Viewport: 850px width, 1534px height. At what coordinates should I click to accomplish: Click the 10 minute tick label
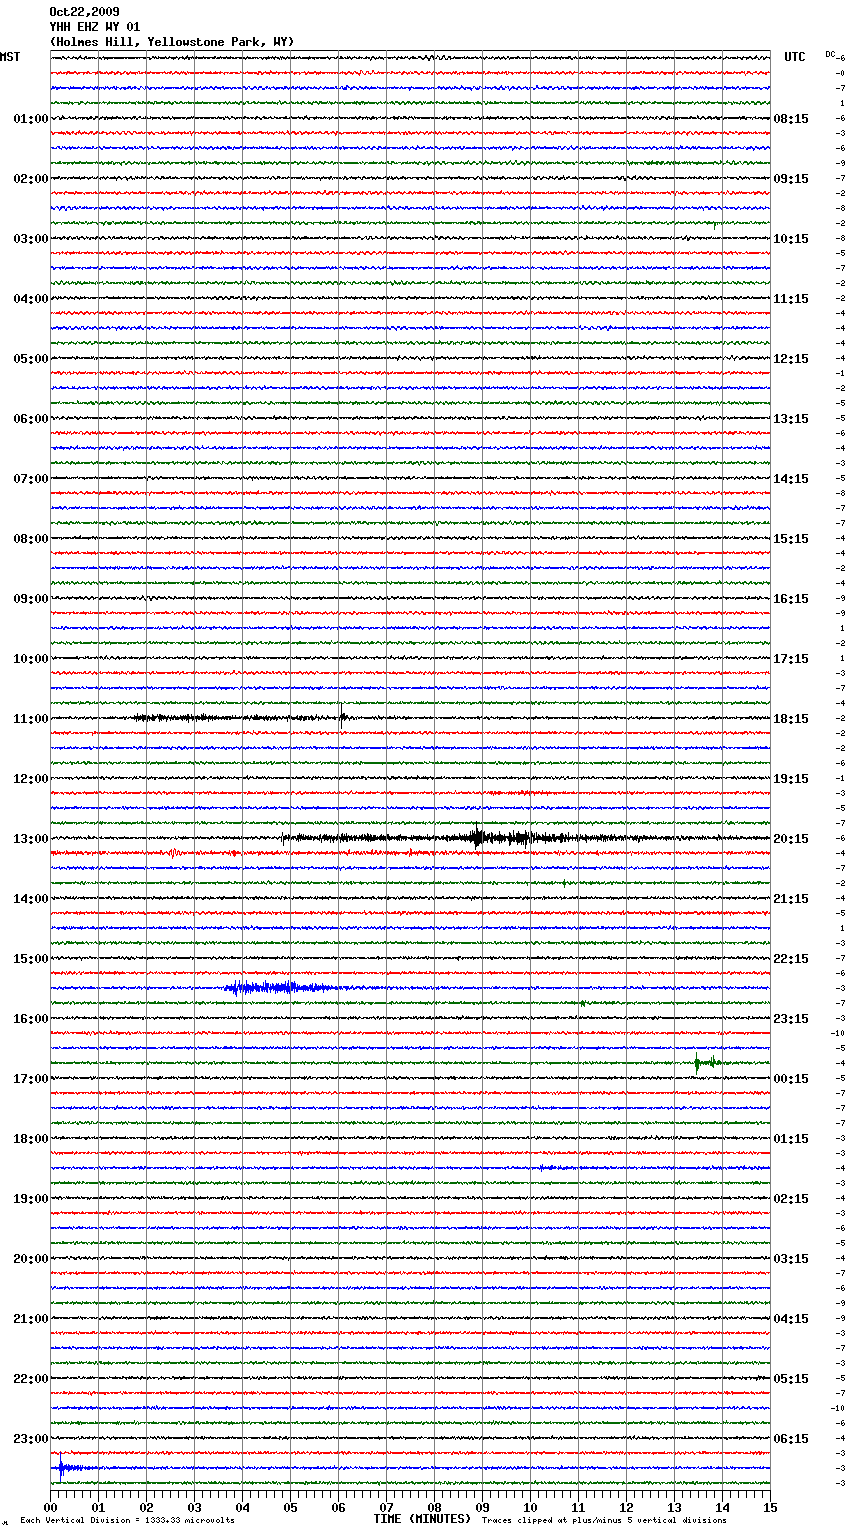tap(530, 1507)
